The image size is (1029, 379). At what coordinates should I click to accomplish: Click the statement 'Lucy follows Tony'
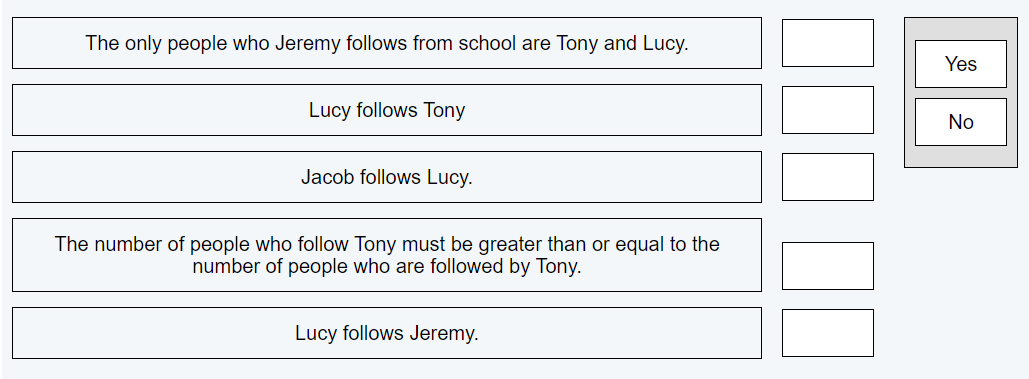coord(387,110)
